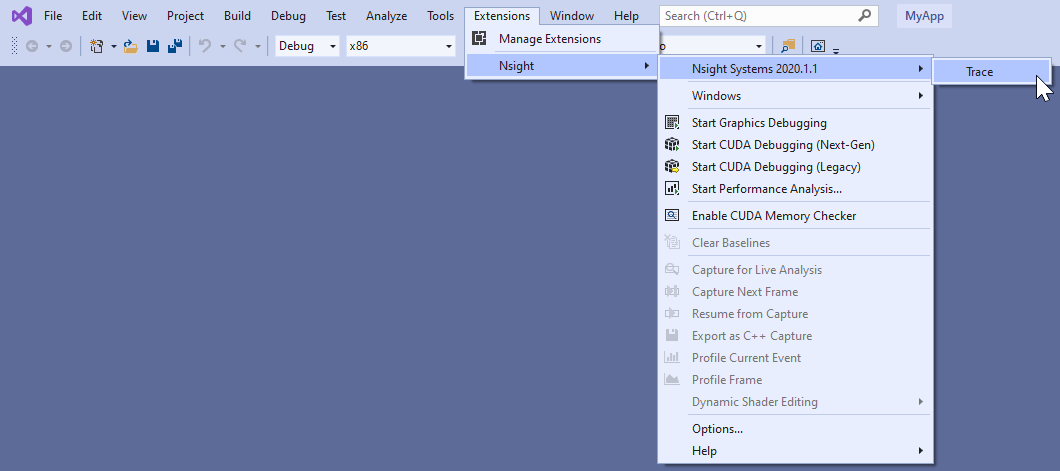Choose Start CUDA Debugging (Next-Gen)
Screen dimensions: 1060x471
tap(796, 145)
